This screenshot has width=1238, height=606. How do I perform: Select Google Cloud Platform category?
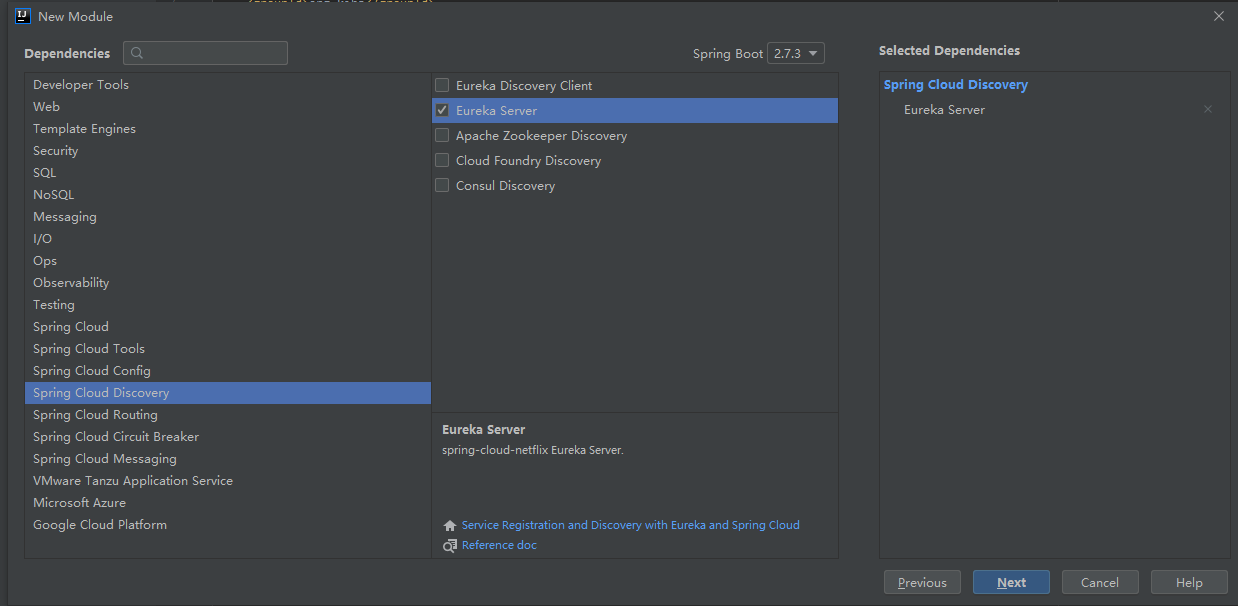click(228, 525)
